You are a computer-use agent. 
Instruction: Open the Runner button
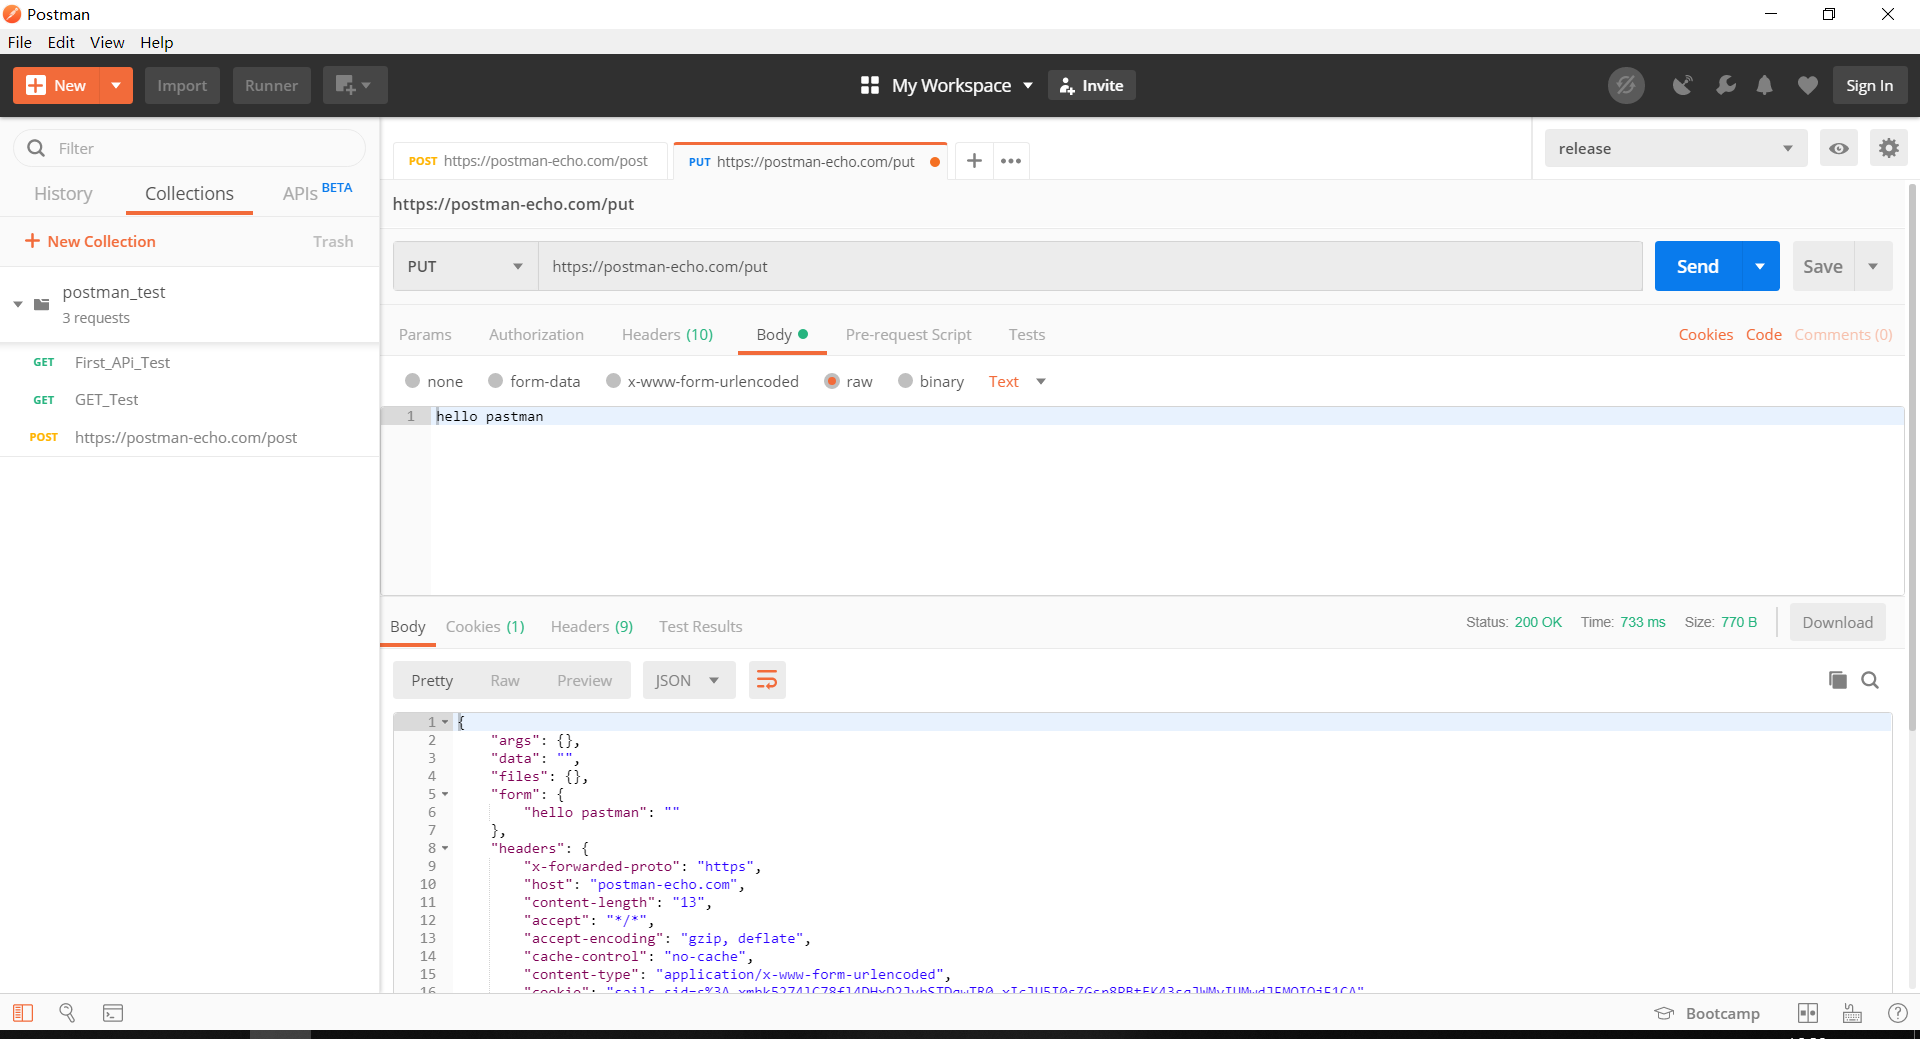[272, 86]
